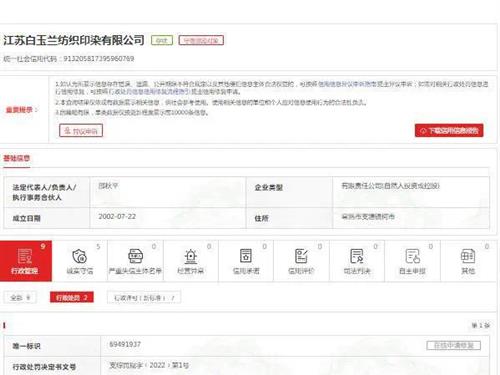Click the 行政处罚决定书文号 value
Viewport: 500px width, 375px height.
pos(149,365)
